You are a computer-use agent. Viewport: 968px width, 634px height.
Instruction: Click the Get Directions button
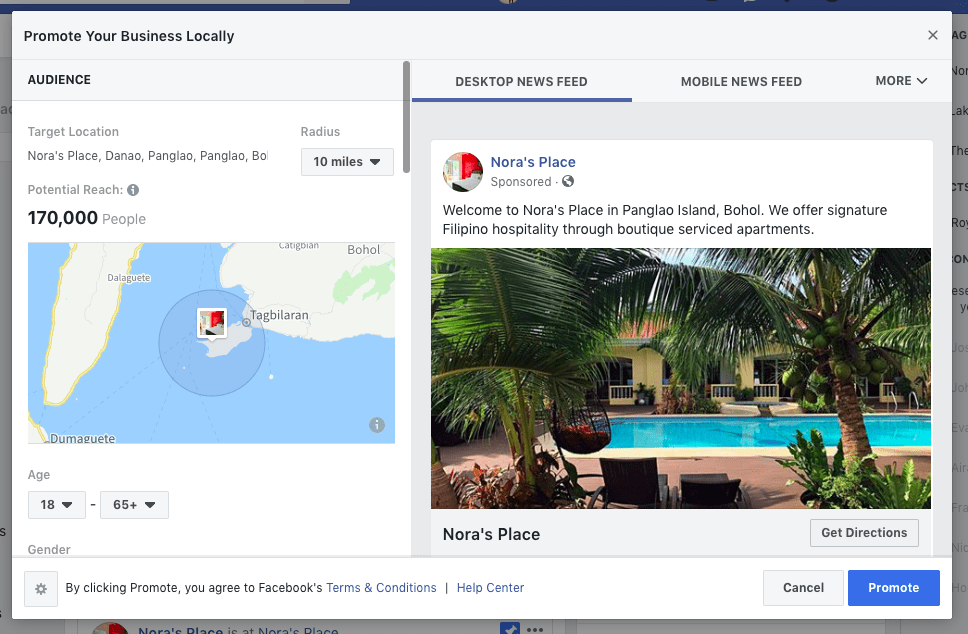[x=864, y=533]
